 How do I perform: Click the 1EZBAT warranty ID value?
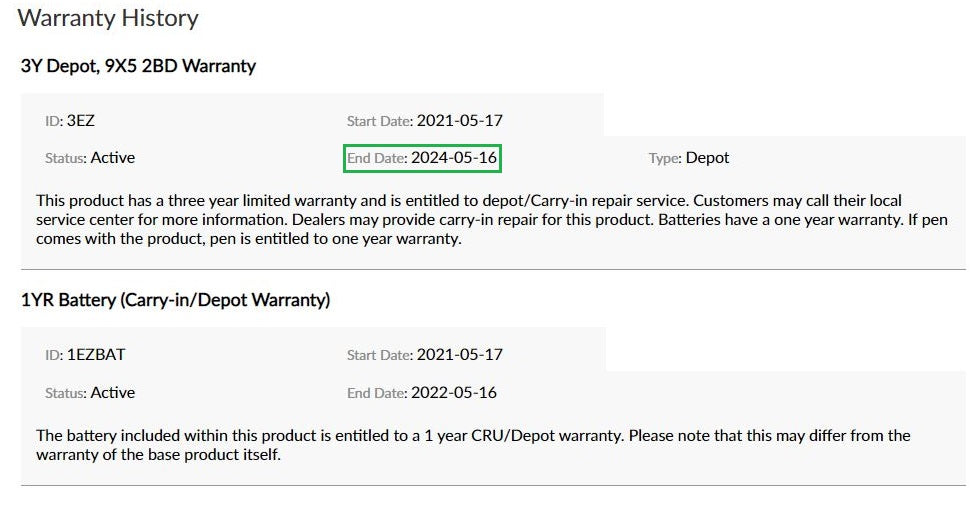96,355
